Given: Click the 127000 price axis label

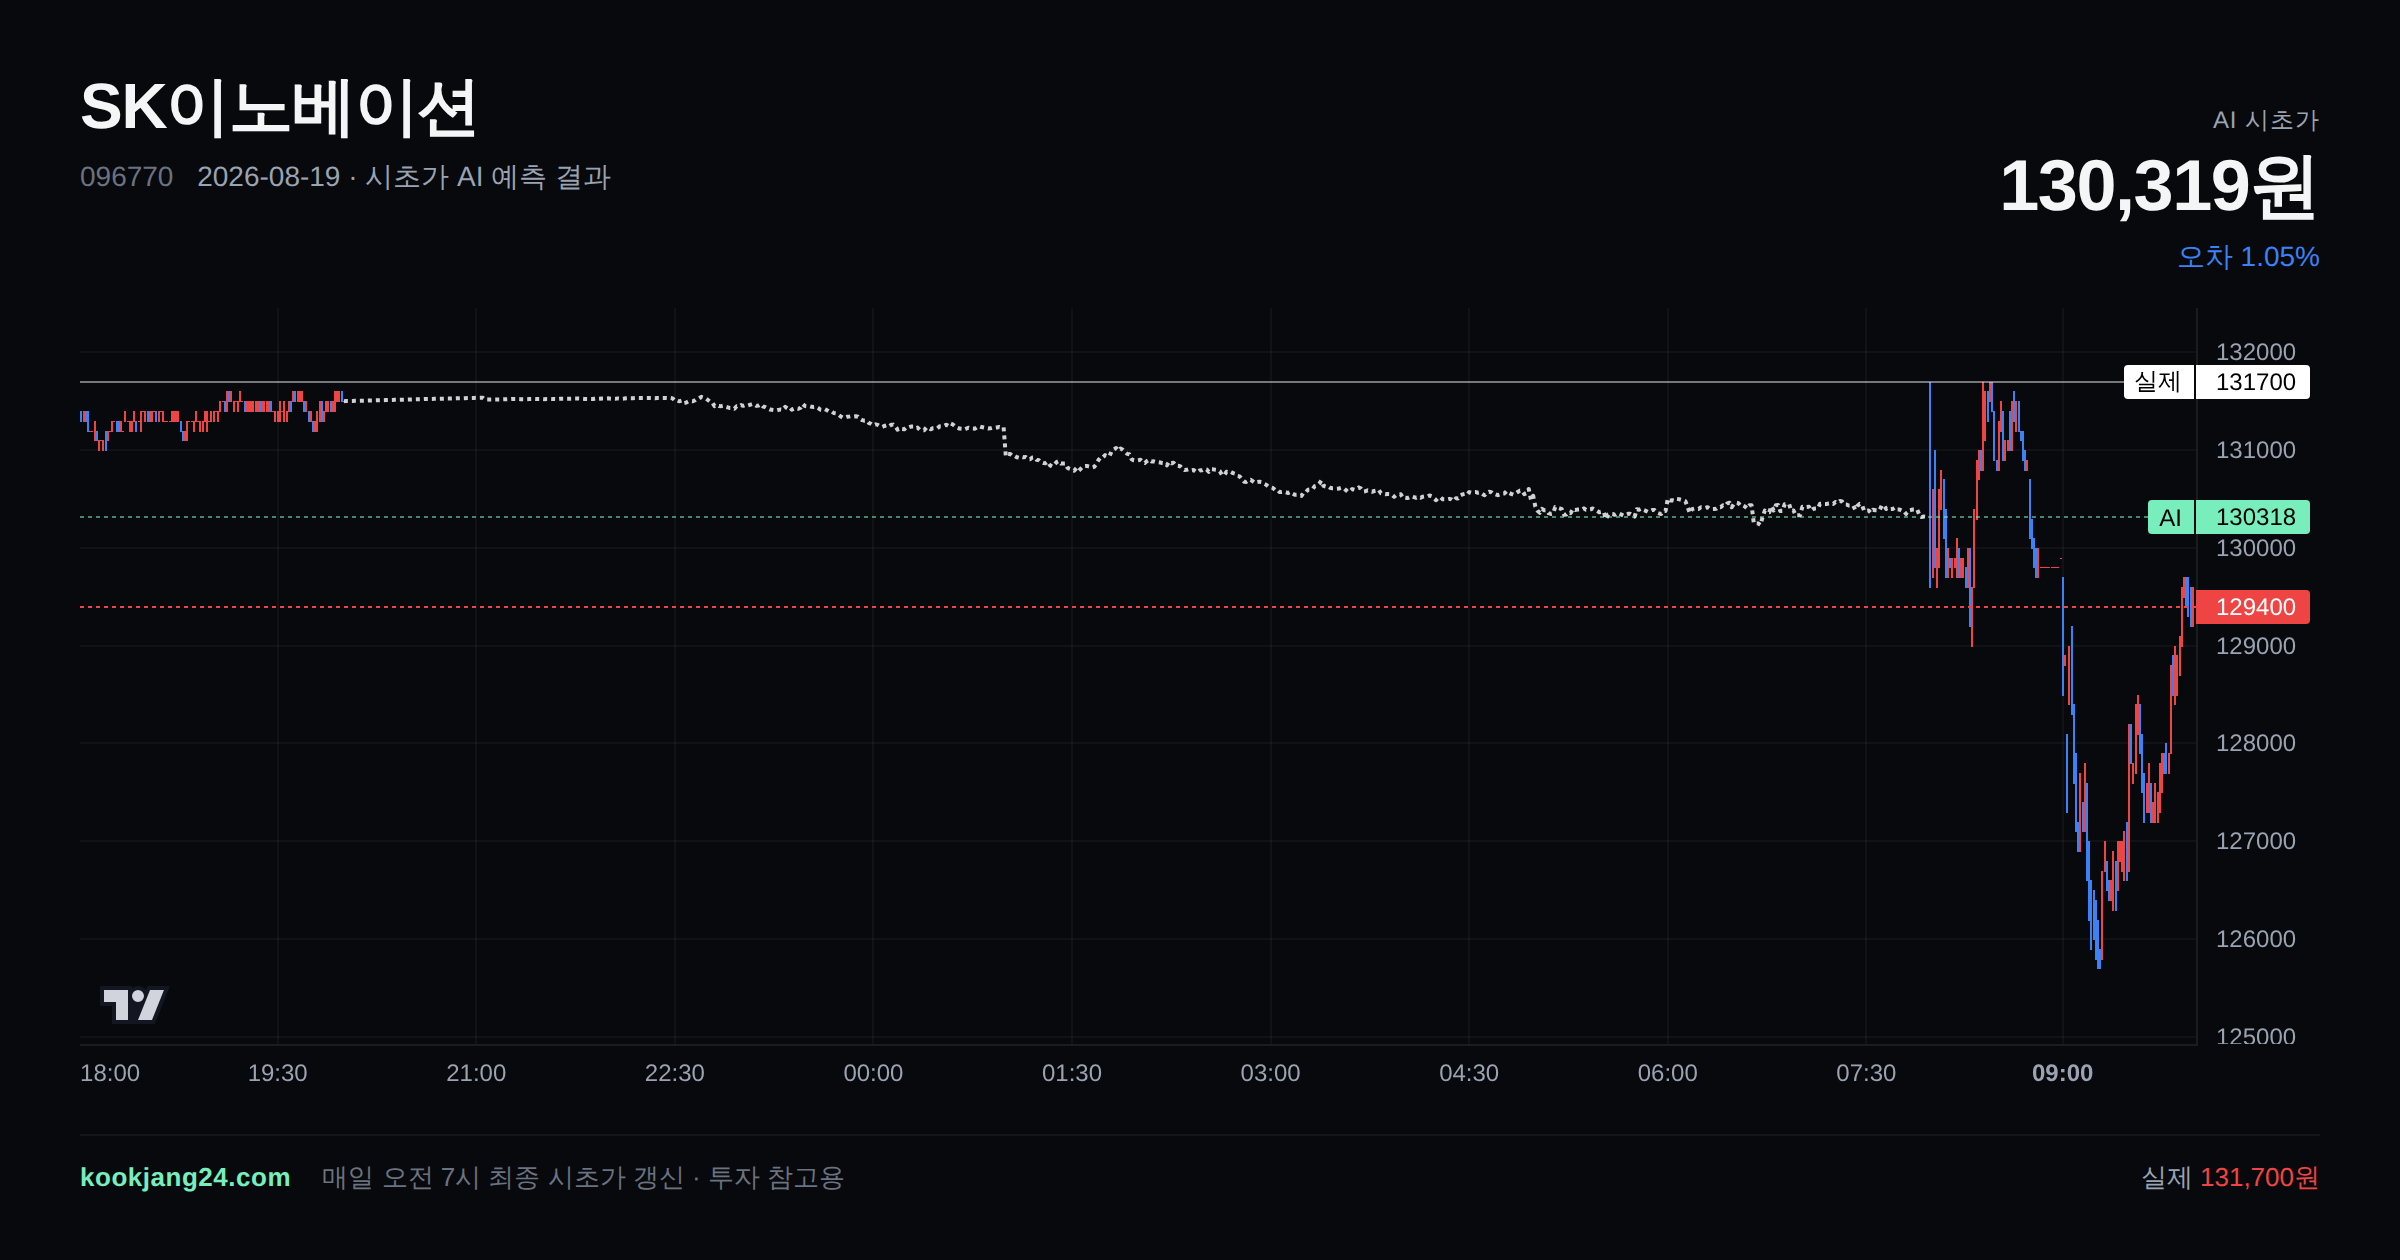Looking at the screenshot, I should 2255,841.
